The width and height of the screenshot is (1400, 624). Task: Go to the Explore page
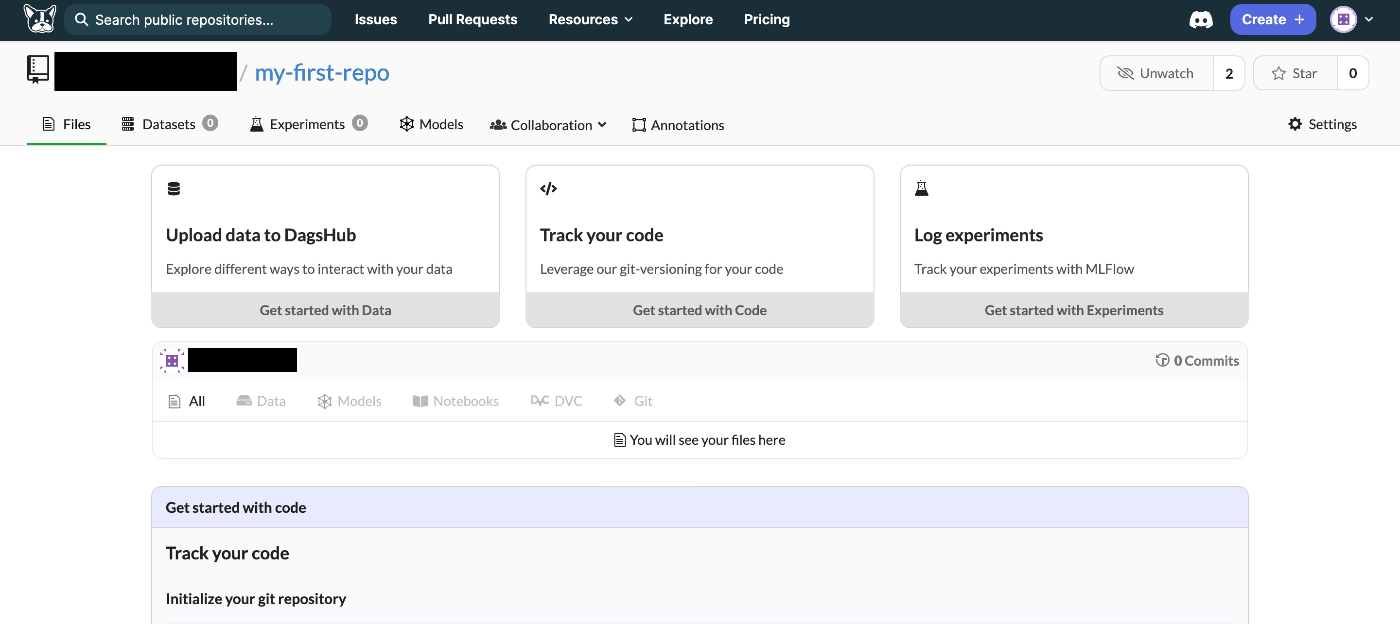coord(689,19)
